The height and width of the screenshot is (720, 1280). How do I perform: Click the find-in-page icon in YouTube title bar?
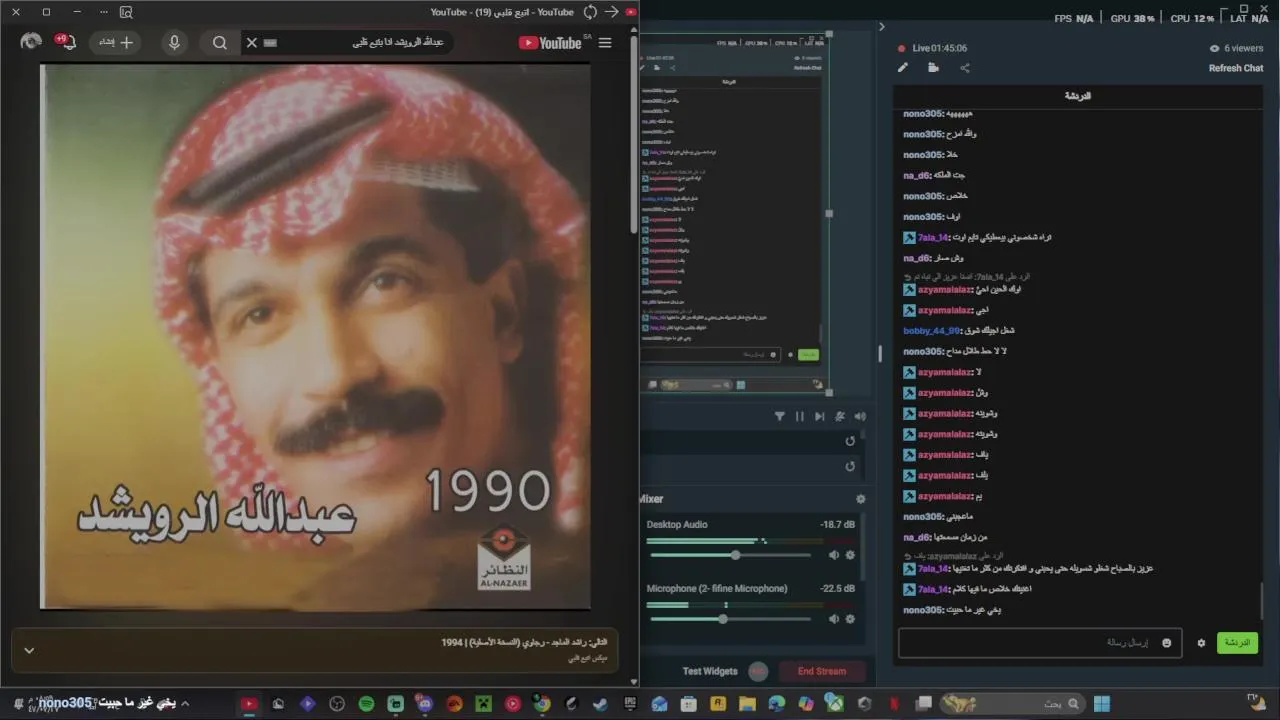point(126,12)
